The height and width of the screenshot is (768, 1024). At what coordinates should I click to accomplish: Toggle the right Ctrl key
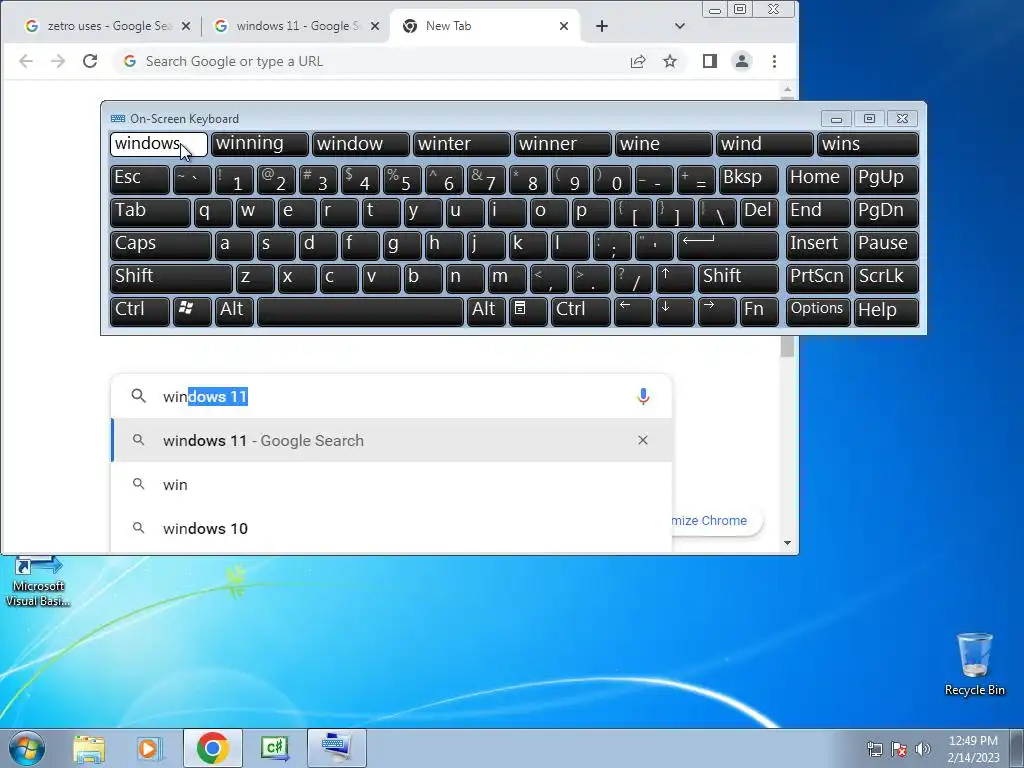581,310
